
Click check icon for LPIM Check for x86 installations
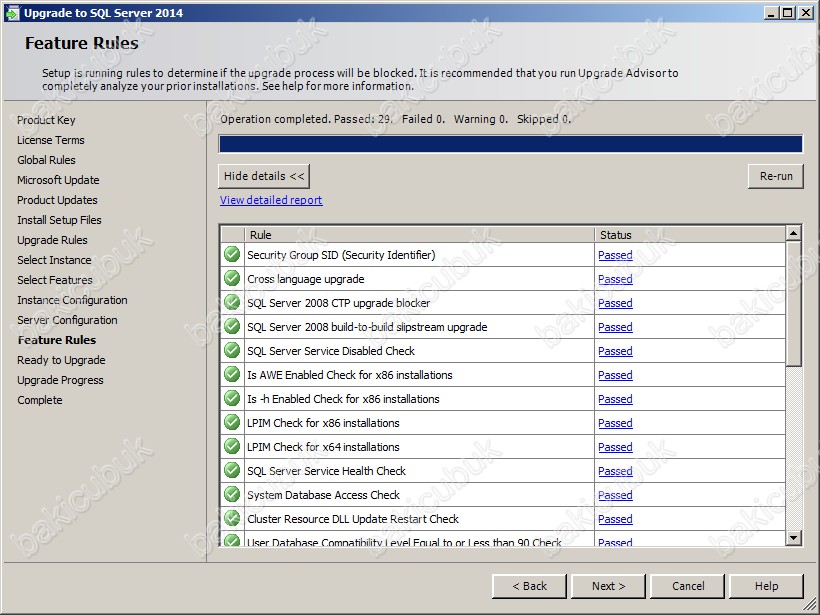[232, 423]
